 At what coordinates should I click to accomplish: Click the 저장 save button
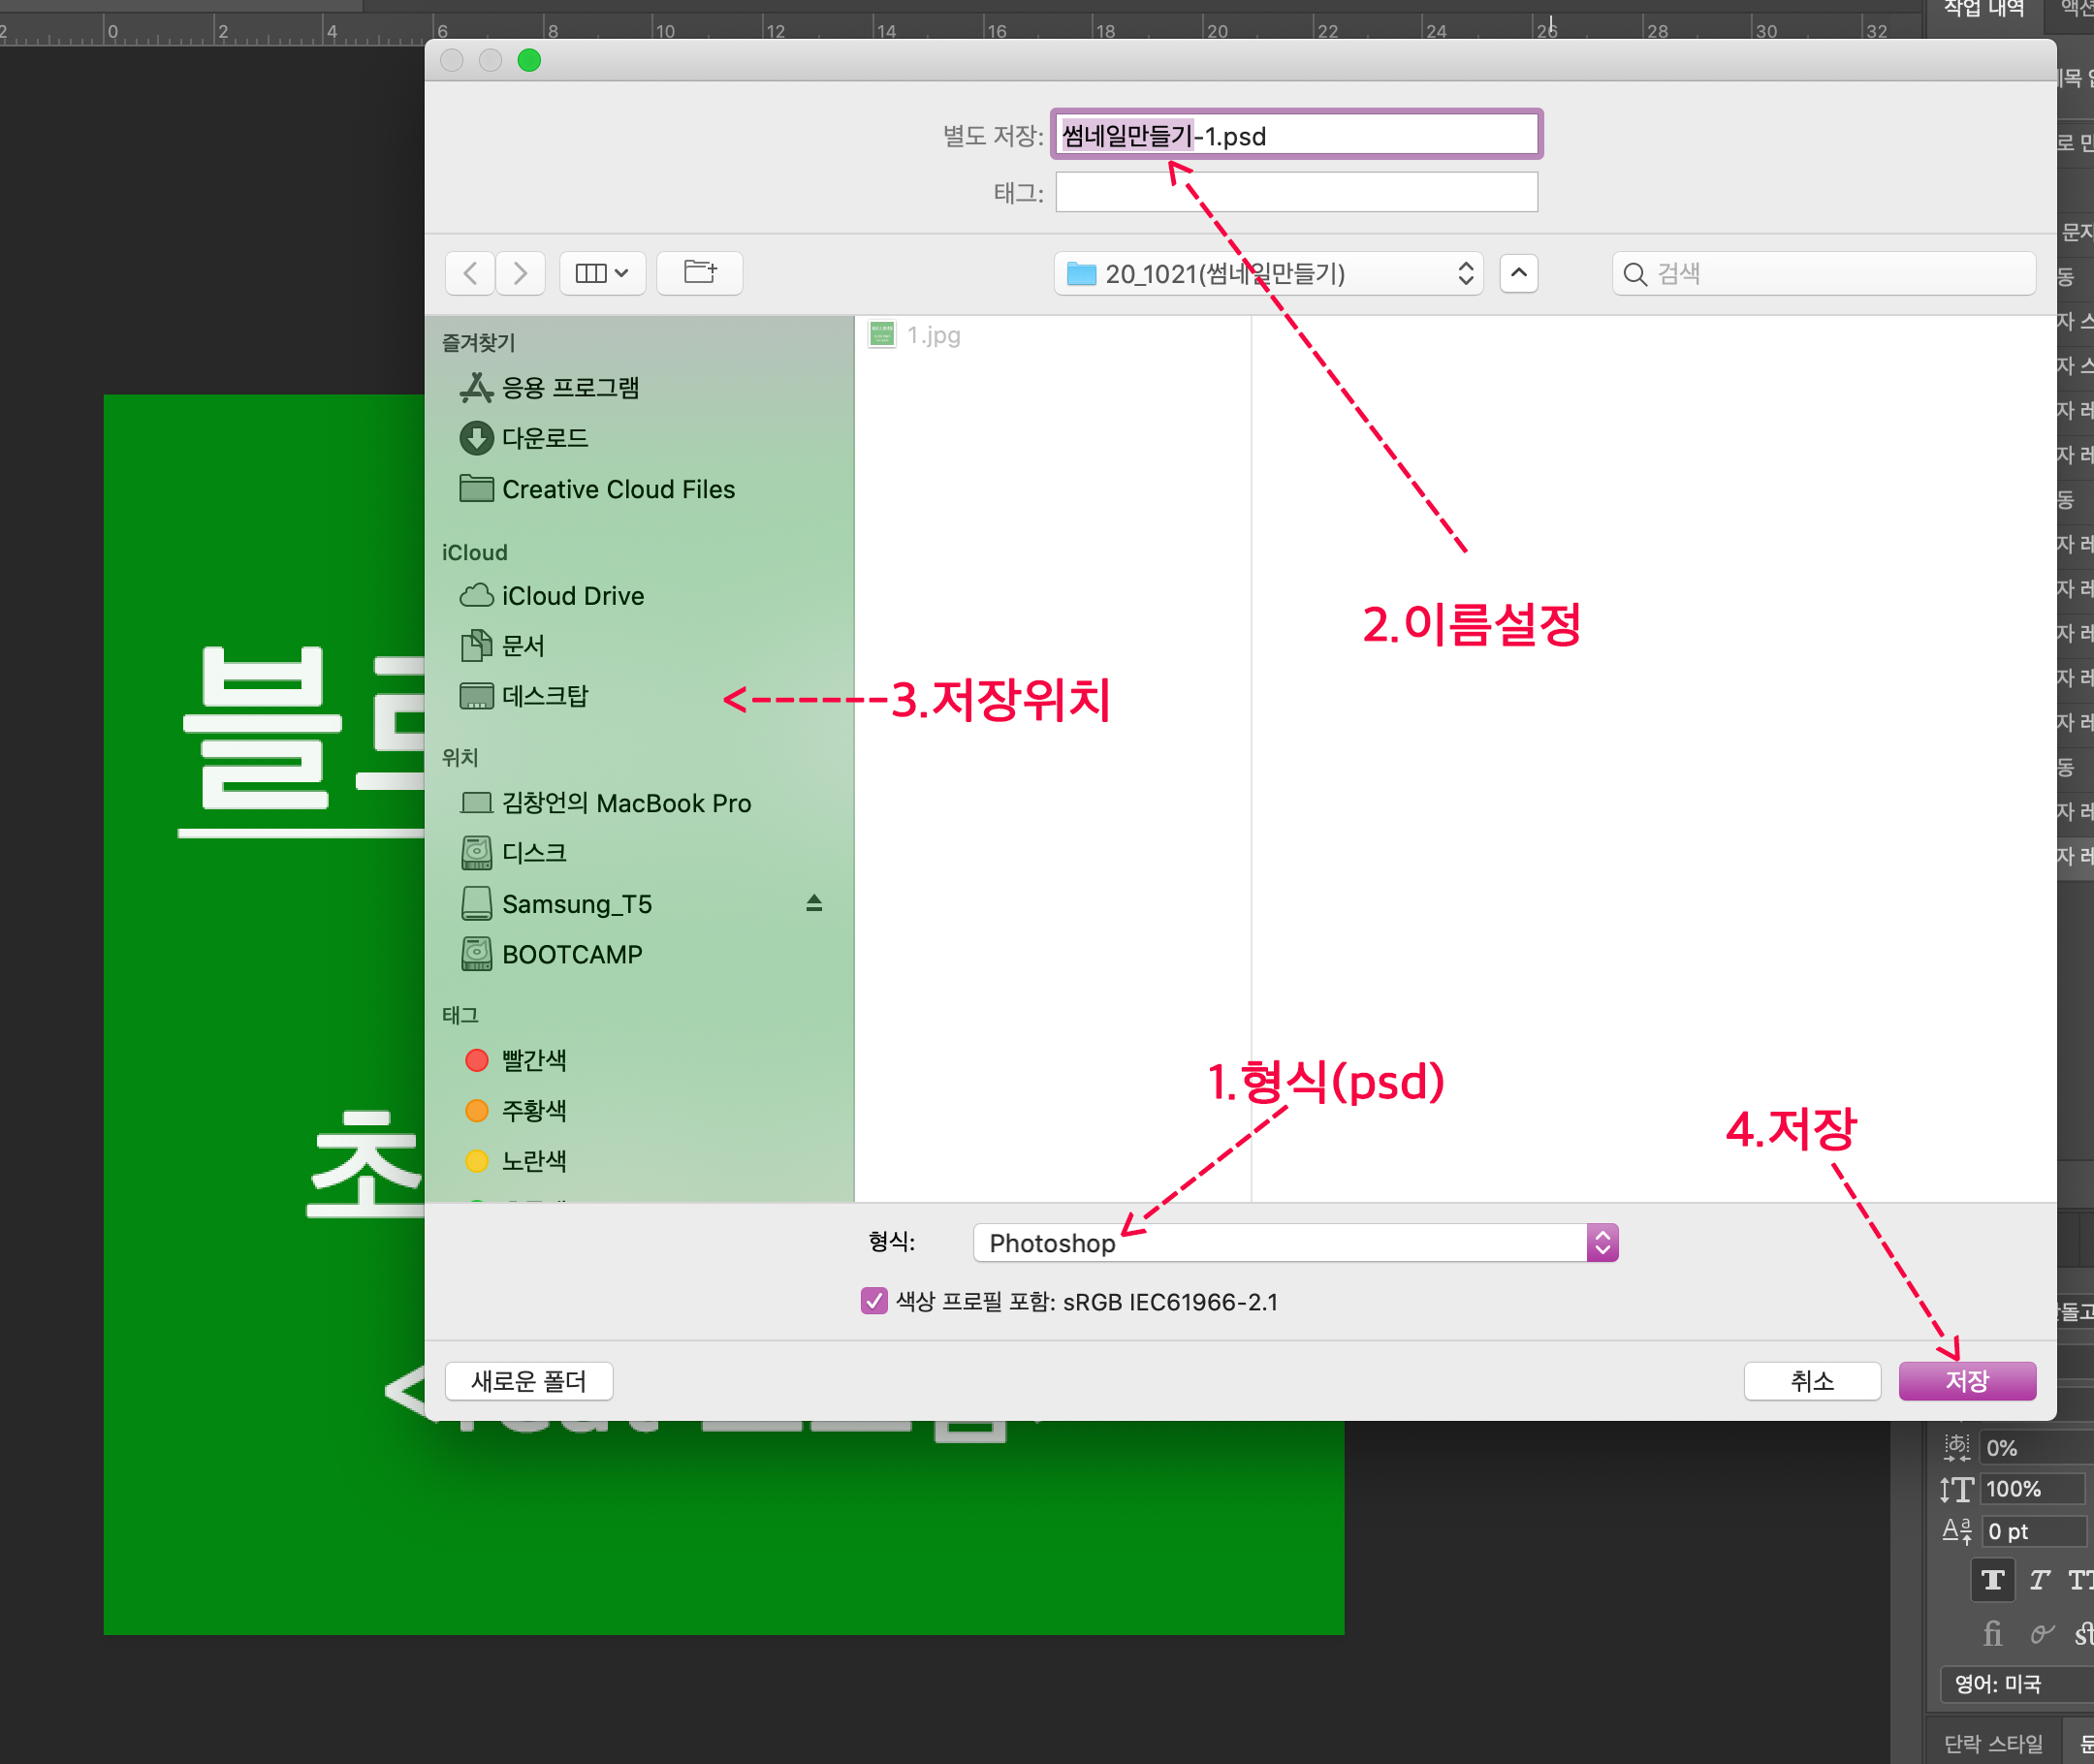pos(1966,1381)
